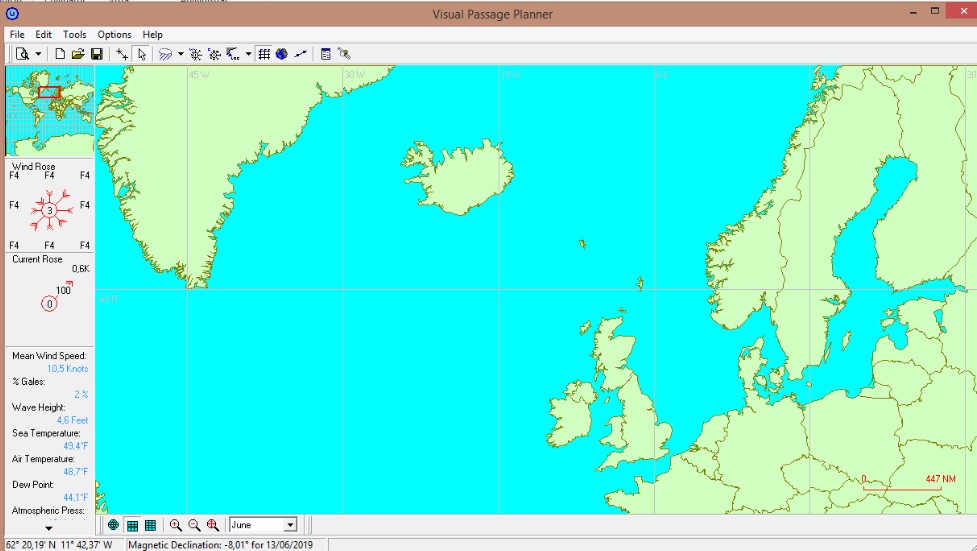Open the Tools menu

[x=74, y=34]
